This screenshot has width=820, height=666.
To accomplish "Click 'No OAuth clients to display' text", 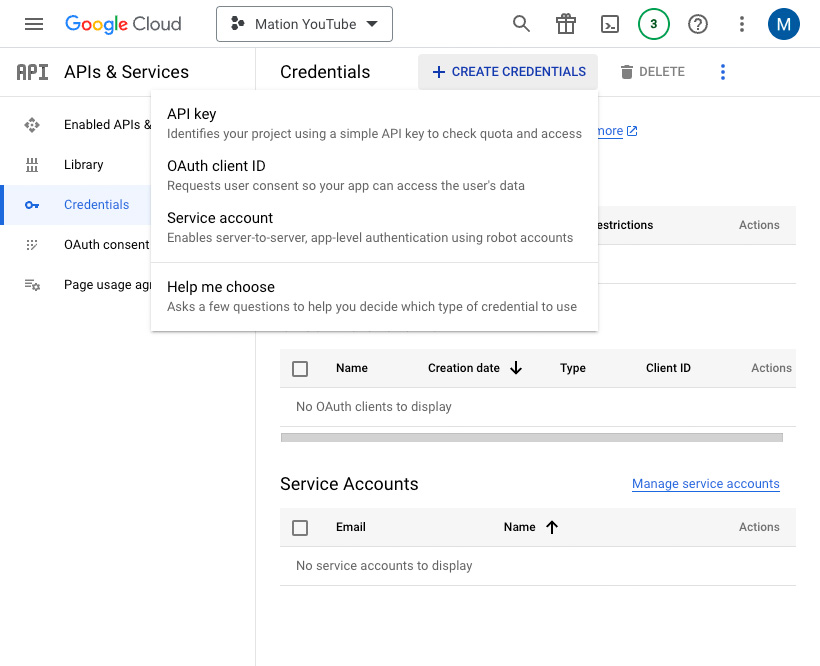I will click(x=373, y=407).
